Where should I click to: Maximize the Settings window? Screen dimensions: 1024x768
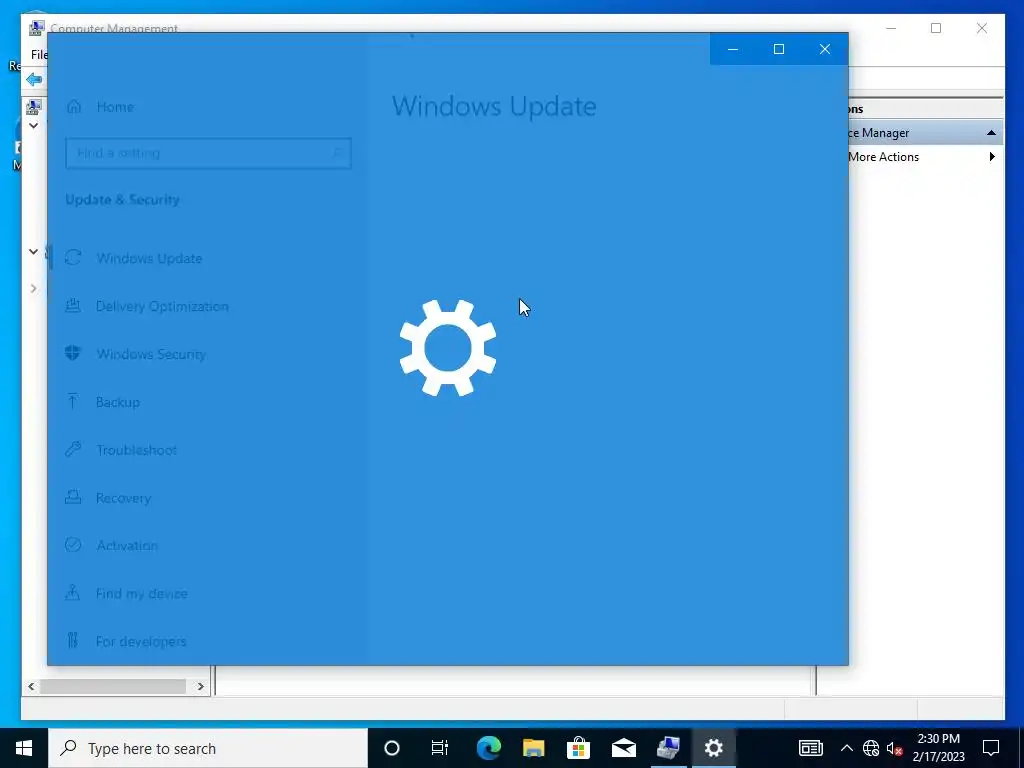click(778, 49)
